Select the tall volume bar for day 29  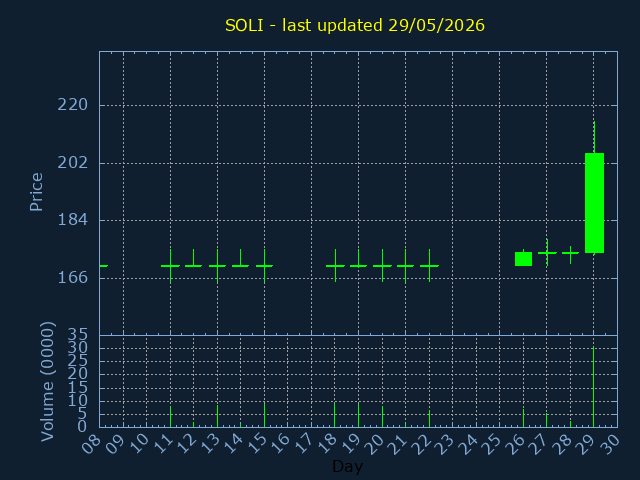point(593,387)
